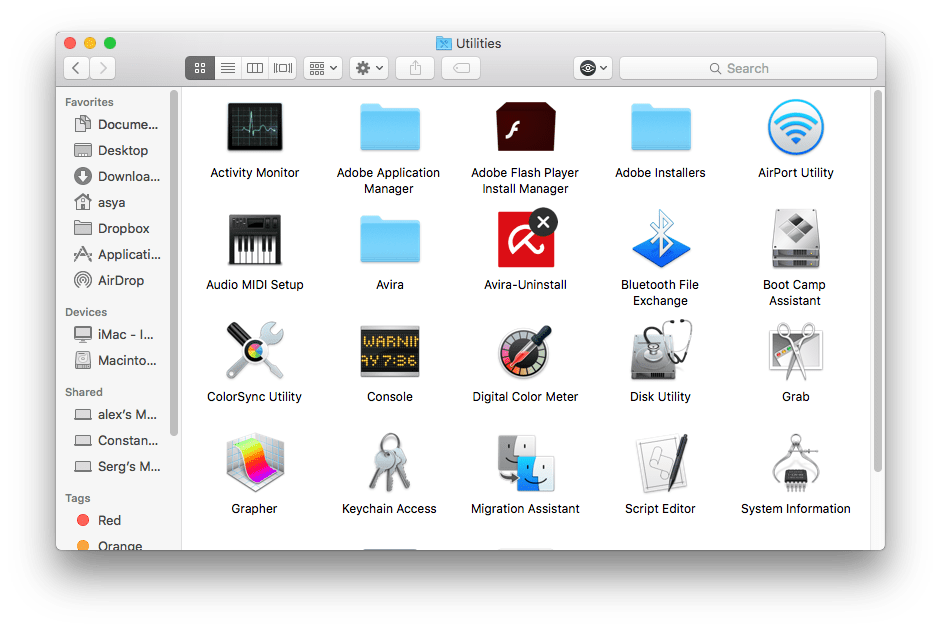Click the Bluetooth File Exchange label
This screenshot has width=941, height=630.
tap(660, 293)
